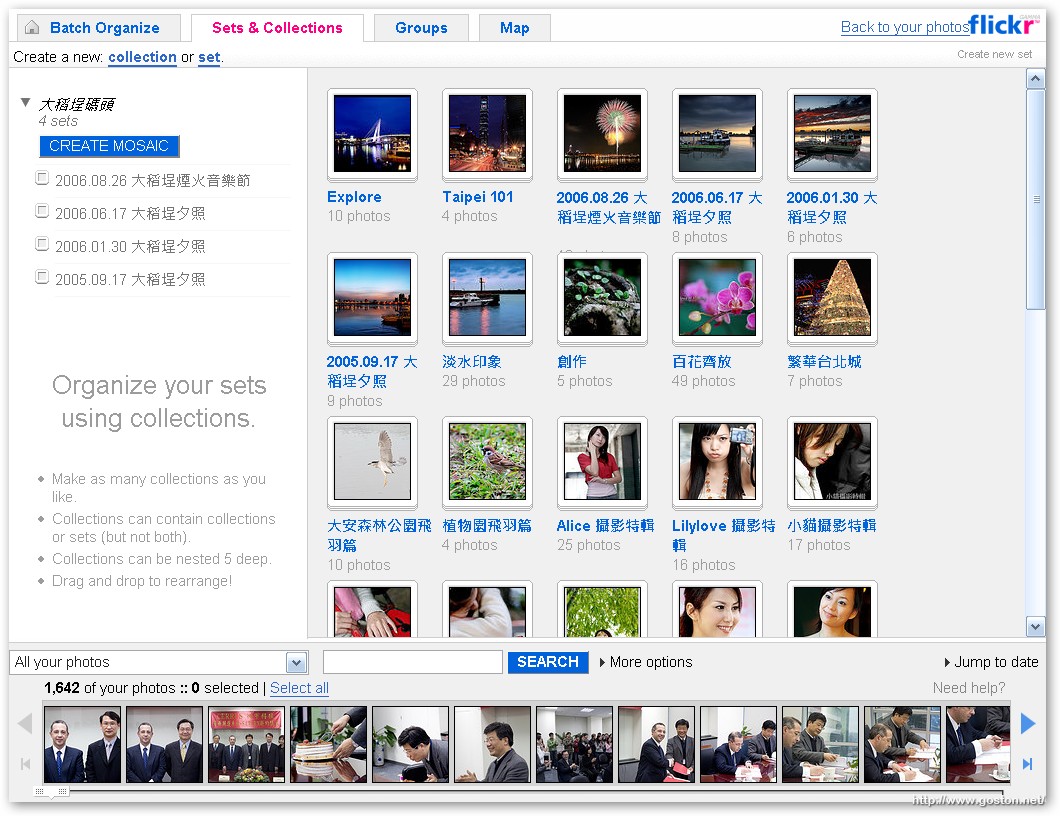
Task: Collapse the 大稻埕碼頭 collection tree
Action: [x=26, y=103]
